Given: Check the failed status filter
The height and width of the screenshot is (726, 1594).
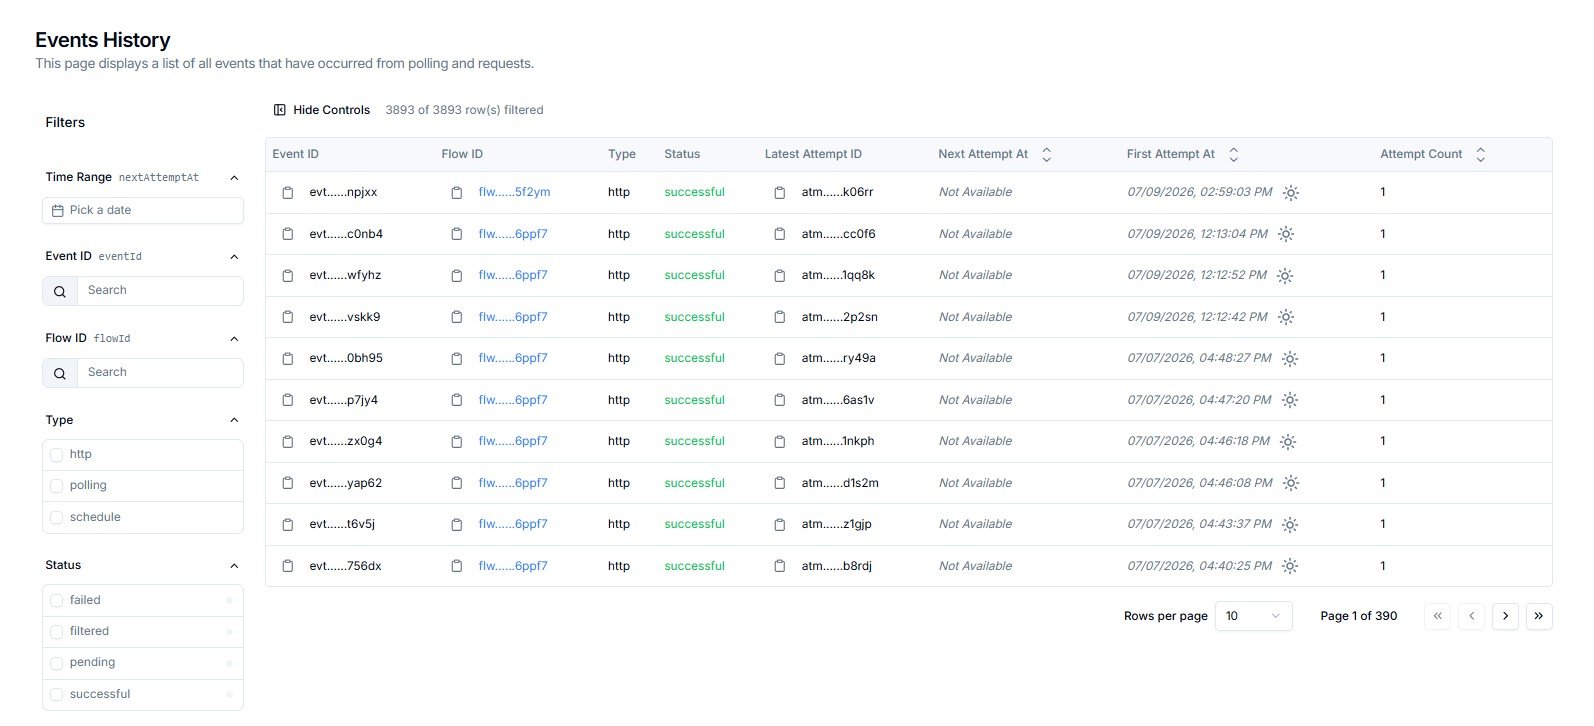Looking at the screenshot, I should (x=56, y=601).
